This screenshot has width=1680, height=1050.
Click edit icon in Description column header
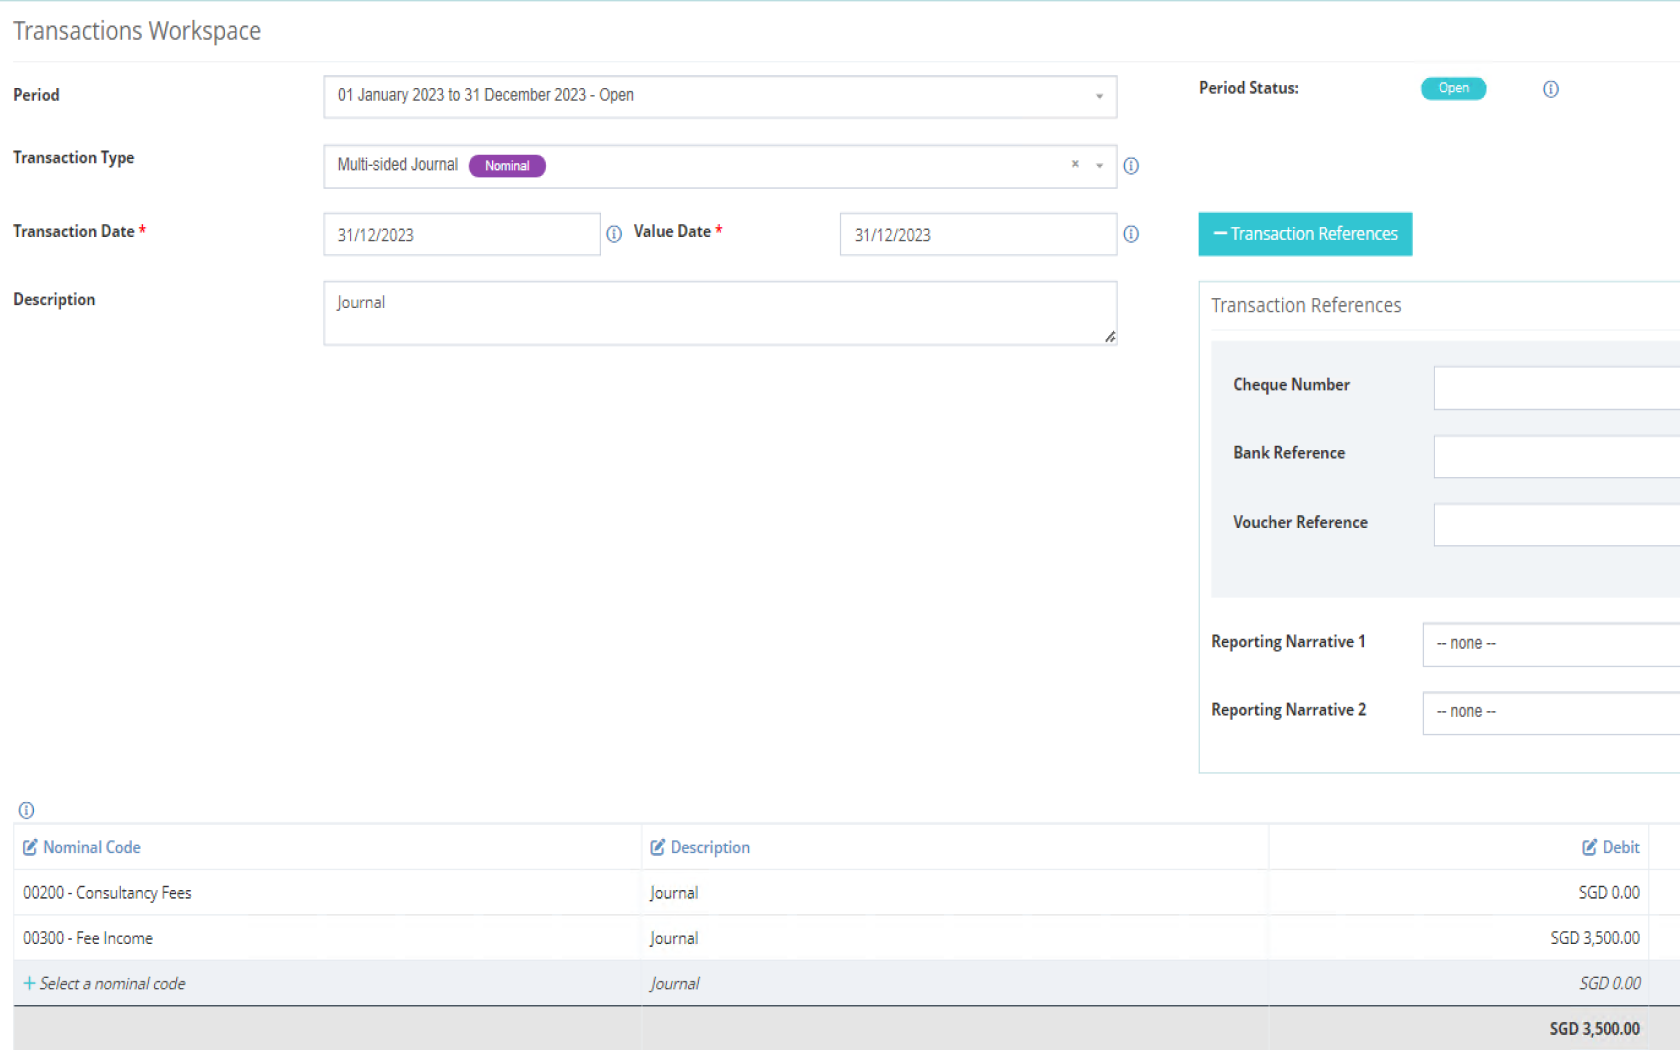point(657,847)
